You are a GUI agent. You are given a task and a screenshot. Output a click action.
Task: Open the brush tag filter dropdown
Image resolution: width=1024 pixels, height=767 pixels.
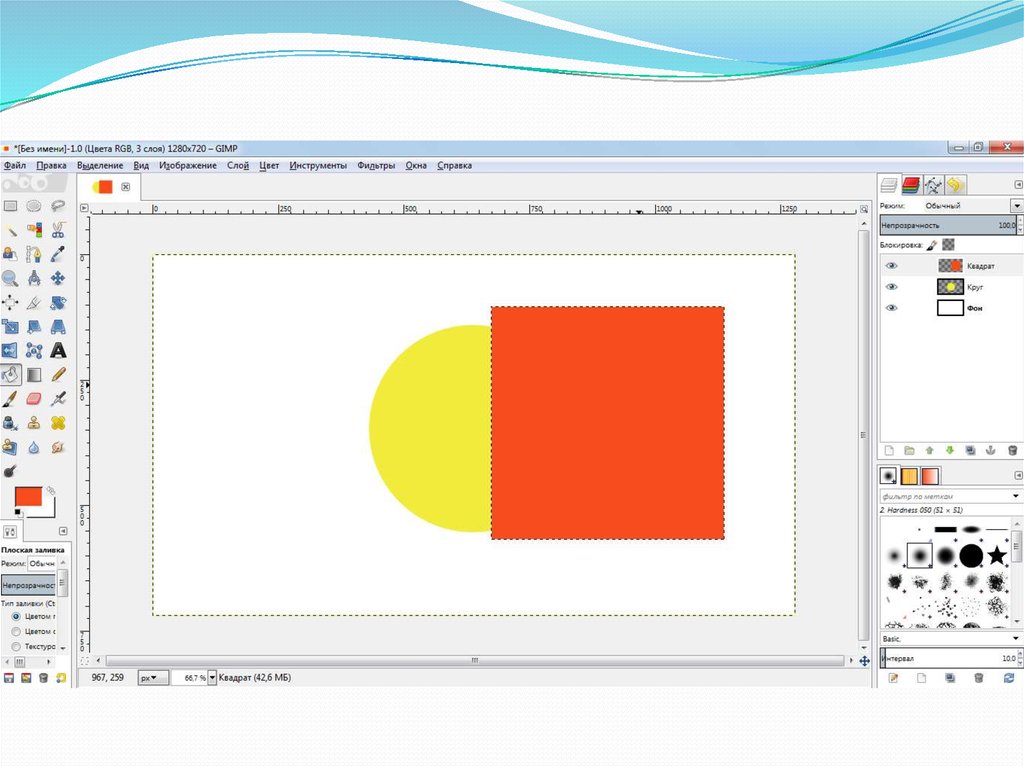pyautogui.click(x=1016, y=496)
